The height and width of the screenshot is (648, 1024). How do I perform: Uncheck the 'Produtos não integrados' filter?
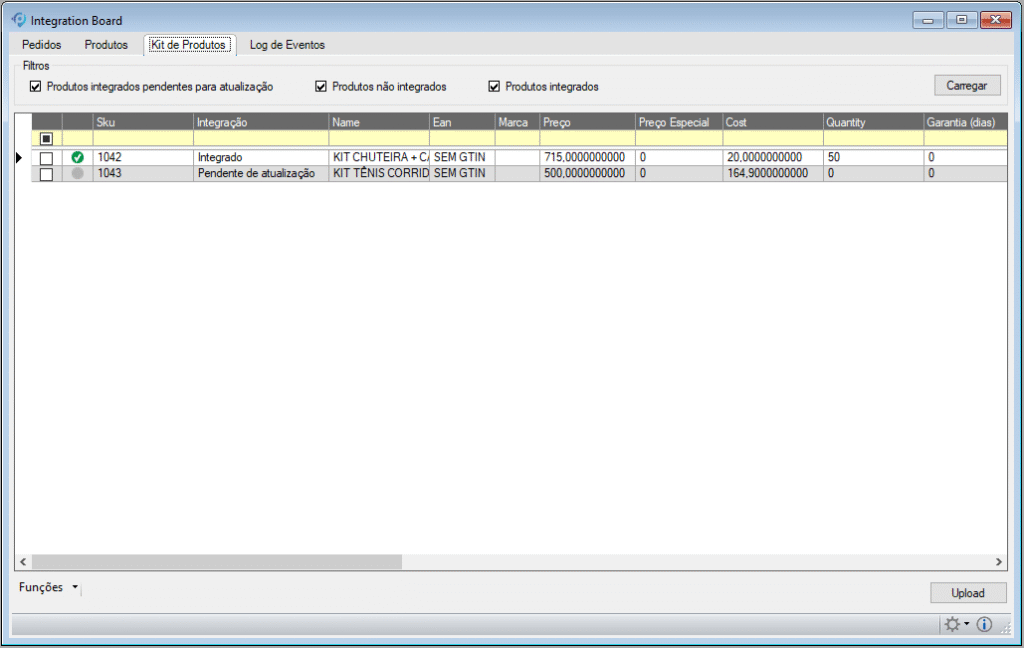321,87
